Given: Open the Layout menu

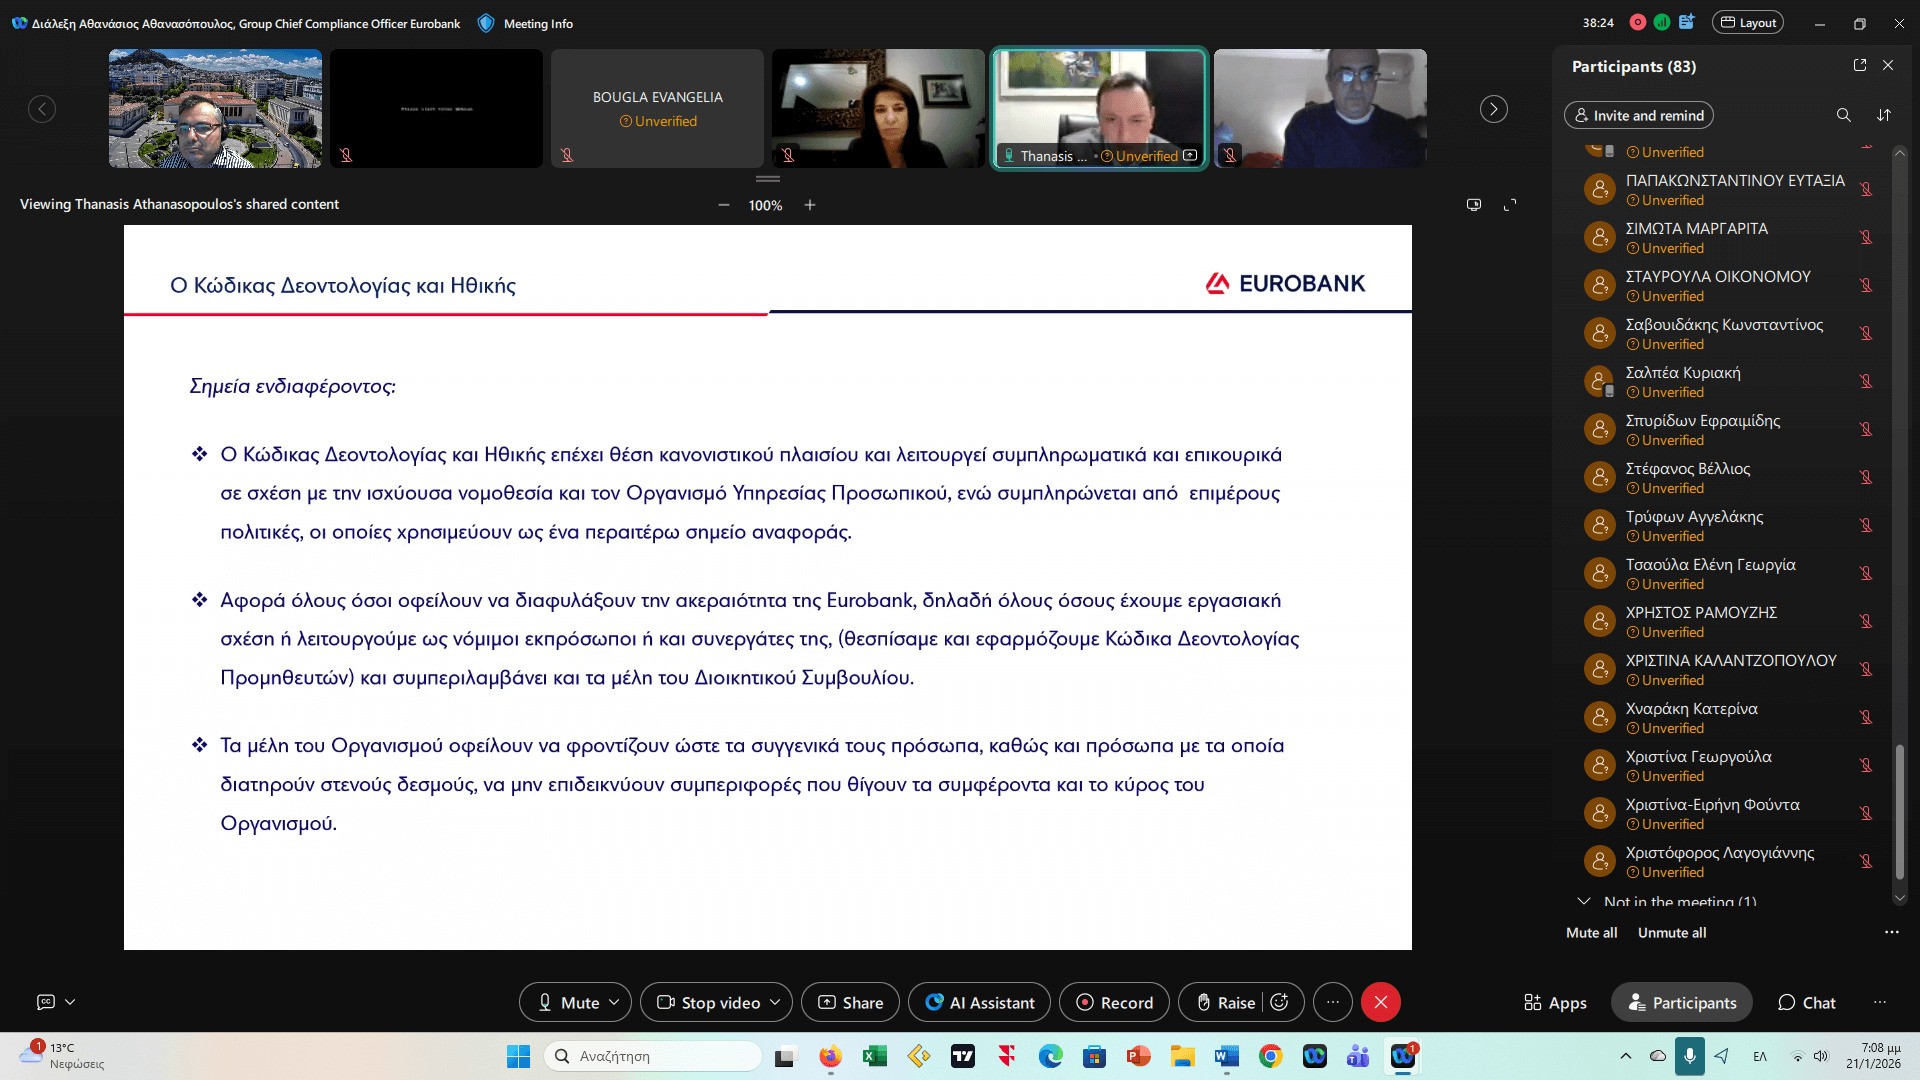Looking at the screenshot, I should click(x=1748, y=23).
